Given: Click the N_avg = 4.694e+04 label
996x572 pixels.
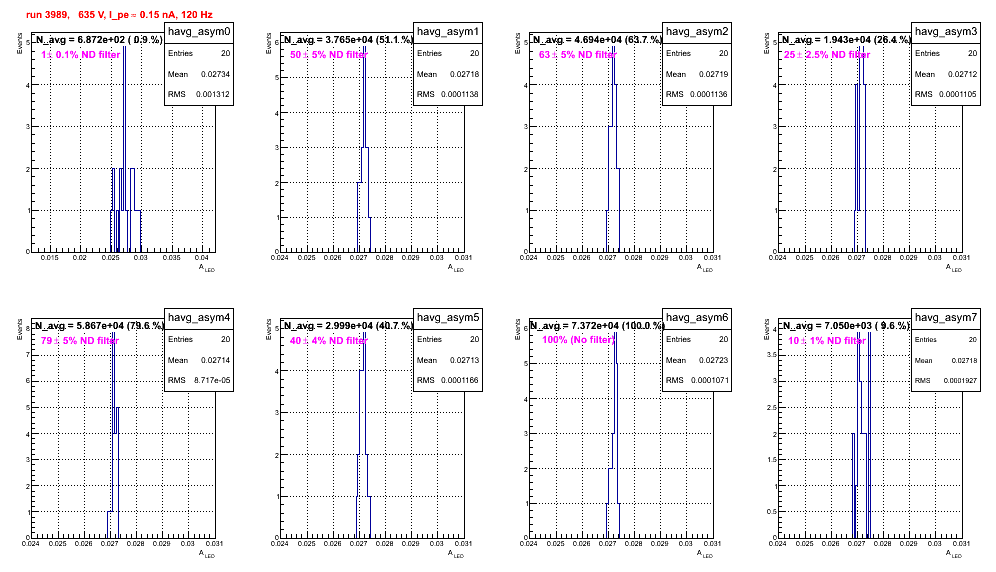Looking at the screenshot, I should pyautogui.click(x=597, y=39).
